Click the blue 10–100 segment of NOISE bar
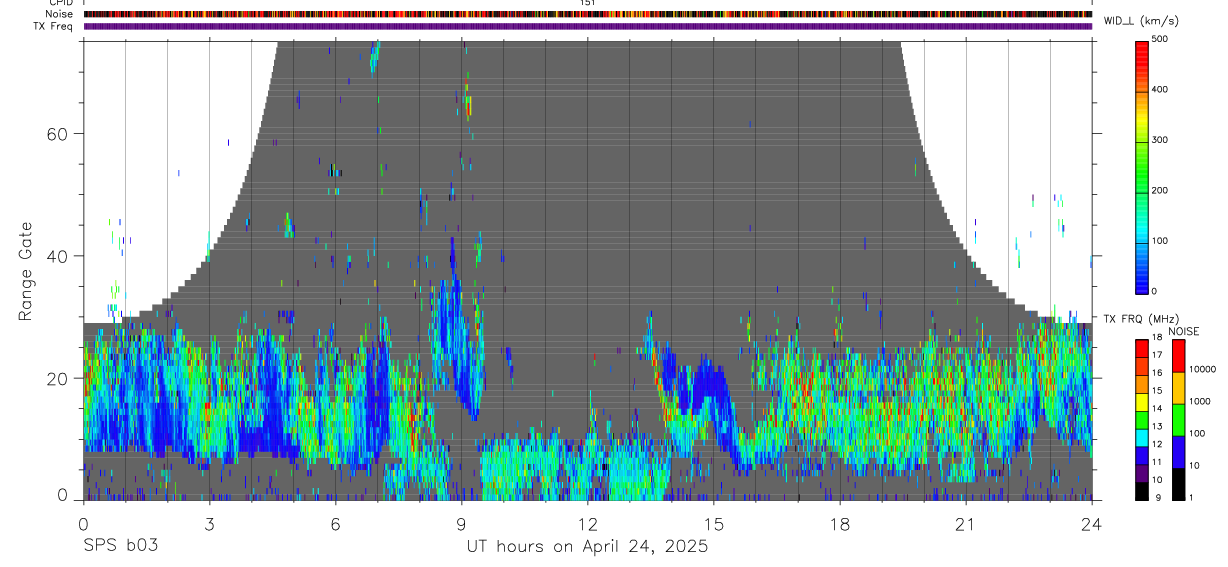 tap(1178, 451)
